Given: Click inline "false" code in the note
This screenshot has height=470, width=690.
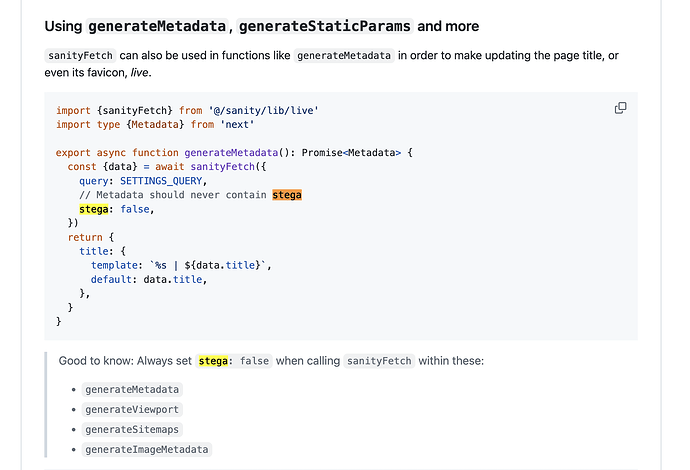Looking at the screenshot, I should coord(254,360).
